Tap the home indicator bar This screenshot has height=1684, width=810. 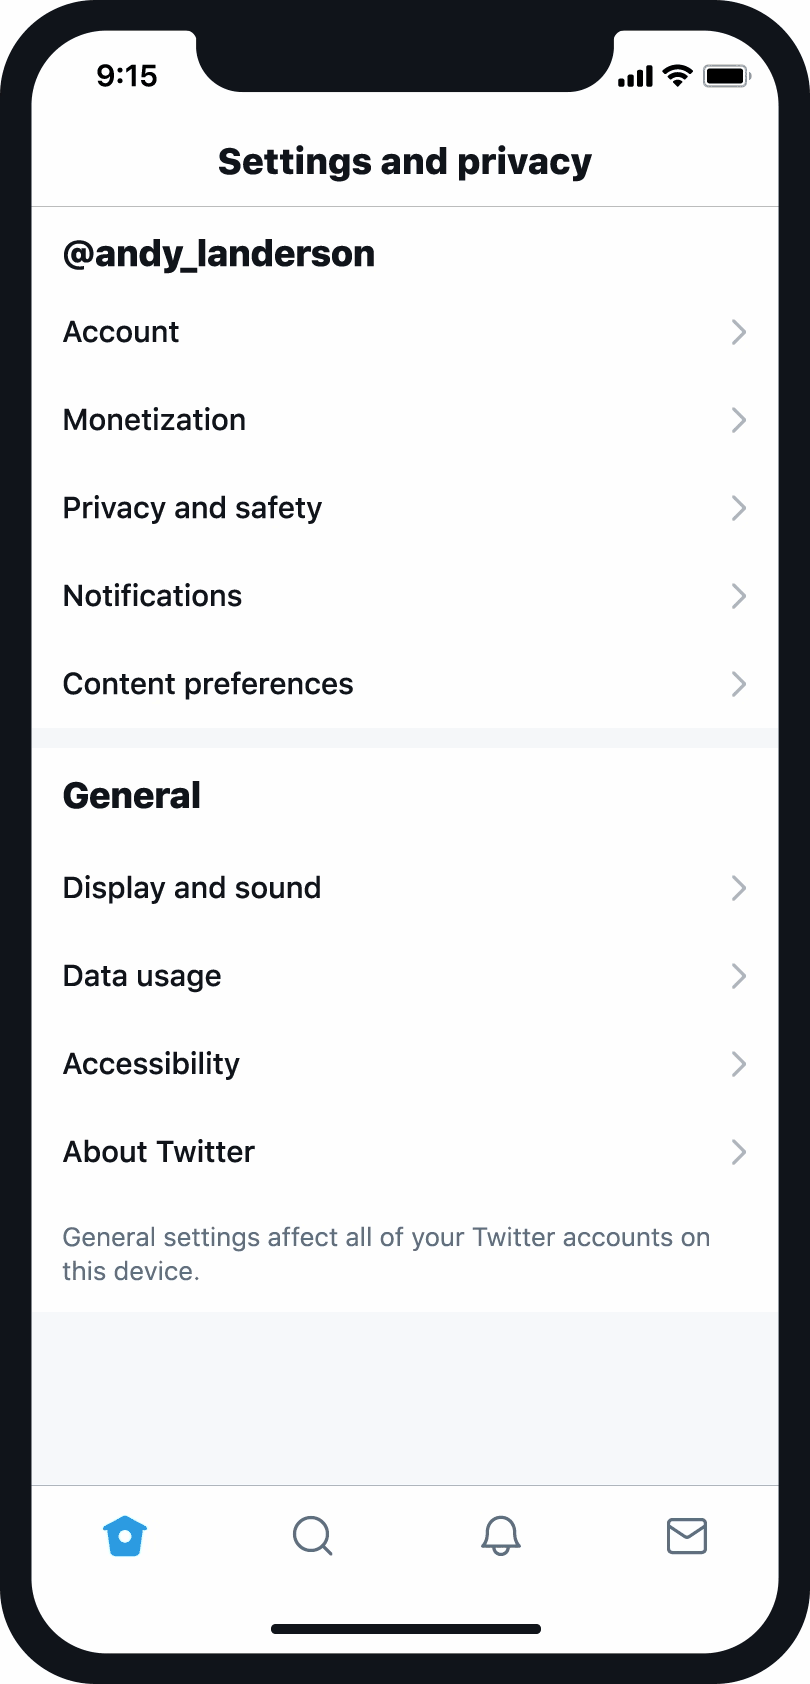coord(405,1629)
